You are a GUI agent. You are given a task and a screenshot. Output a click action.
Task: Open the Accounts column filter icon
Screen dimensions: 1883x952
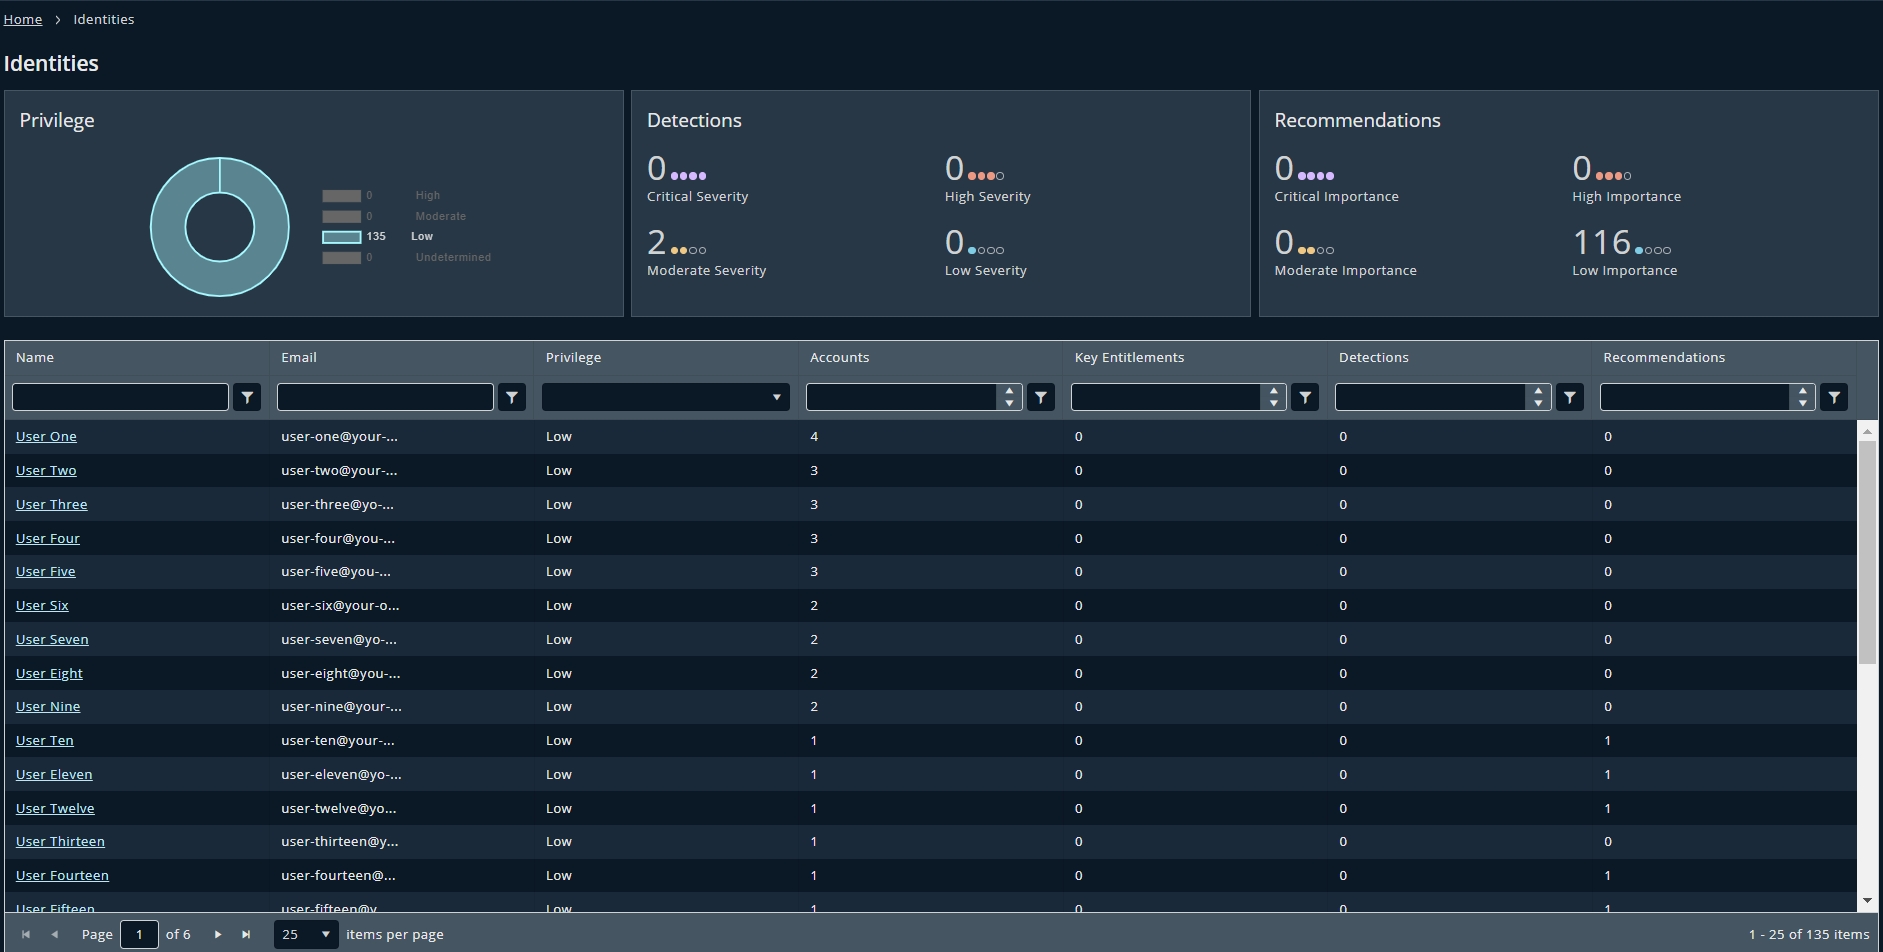pyautogui.click(x=1041, y=397)
